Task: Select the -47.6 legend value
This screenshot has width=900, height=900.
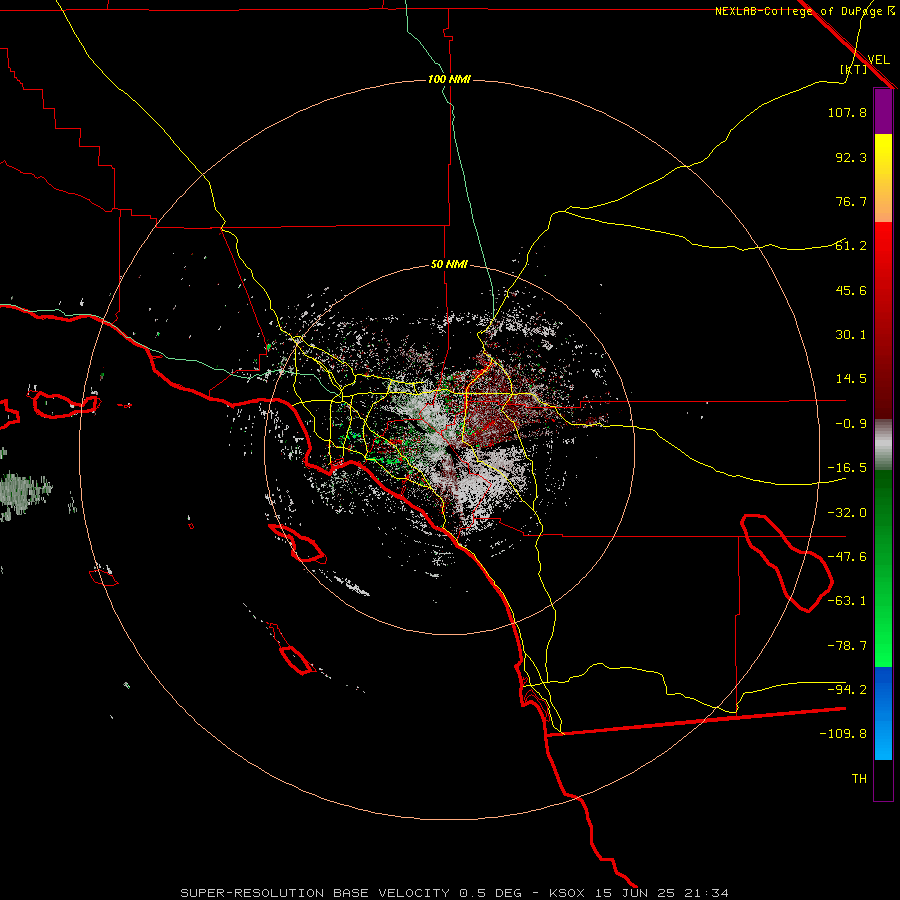Action: coord(847,557)
